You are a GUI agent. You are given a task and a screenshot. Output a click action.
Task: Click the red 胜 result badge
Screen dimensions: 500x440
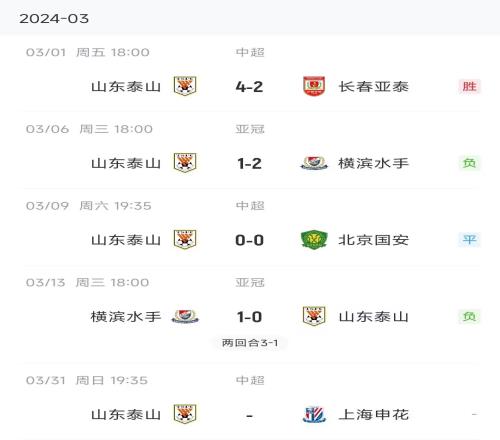(469, 87)
